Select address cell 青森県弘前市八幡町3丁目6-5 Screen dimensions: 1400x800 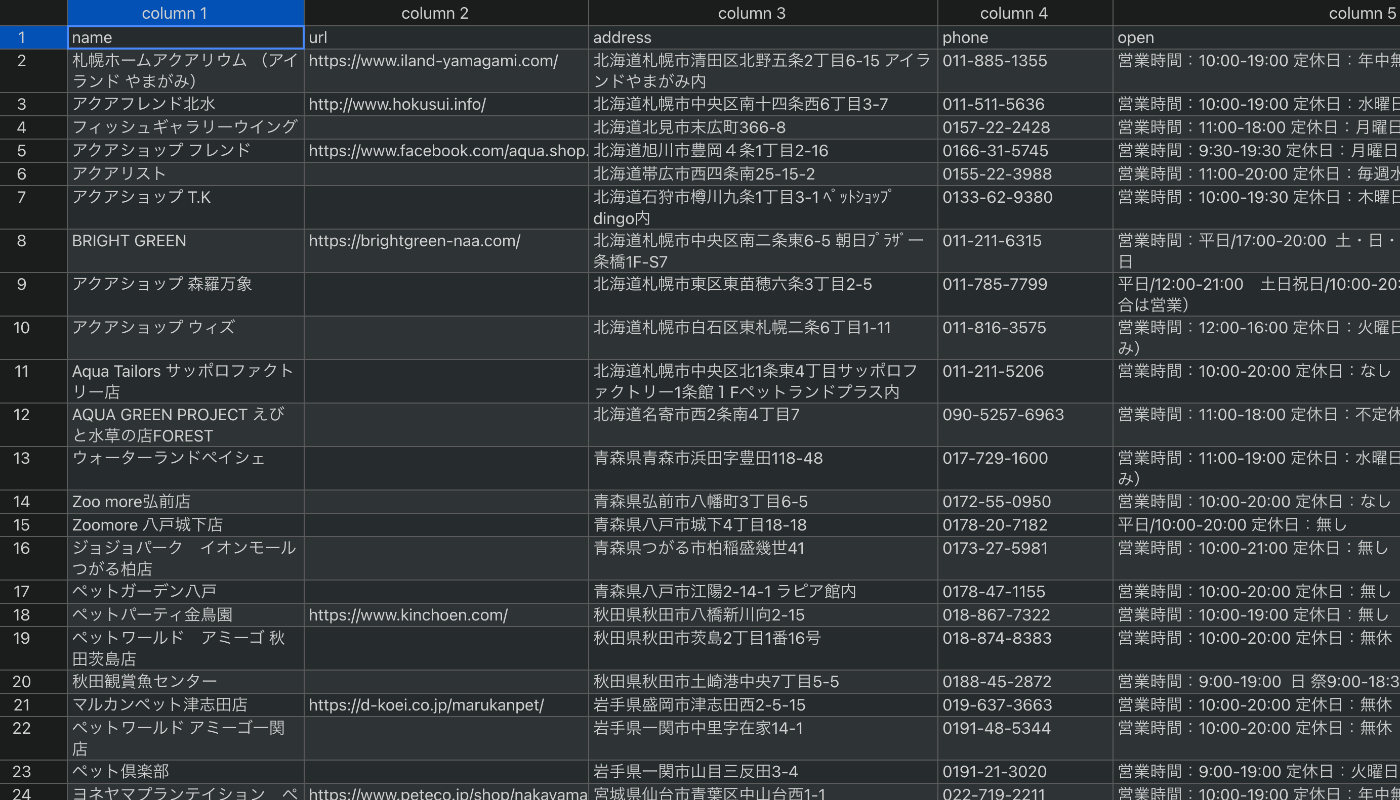pos(763,502)
